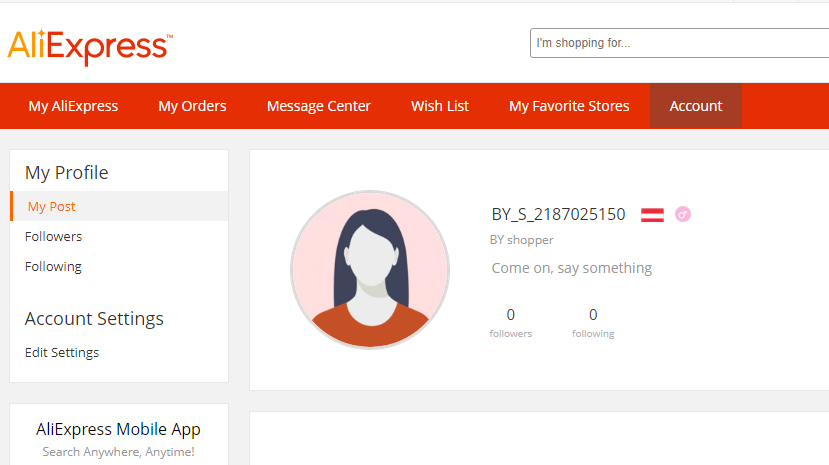Open the My AliExpress tab
829x465 pixels.
tap(73, 106)
